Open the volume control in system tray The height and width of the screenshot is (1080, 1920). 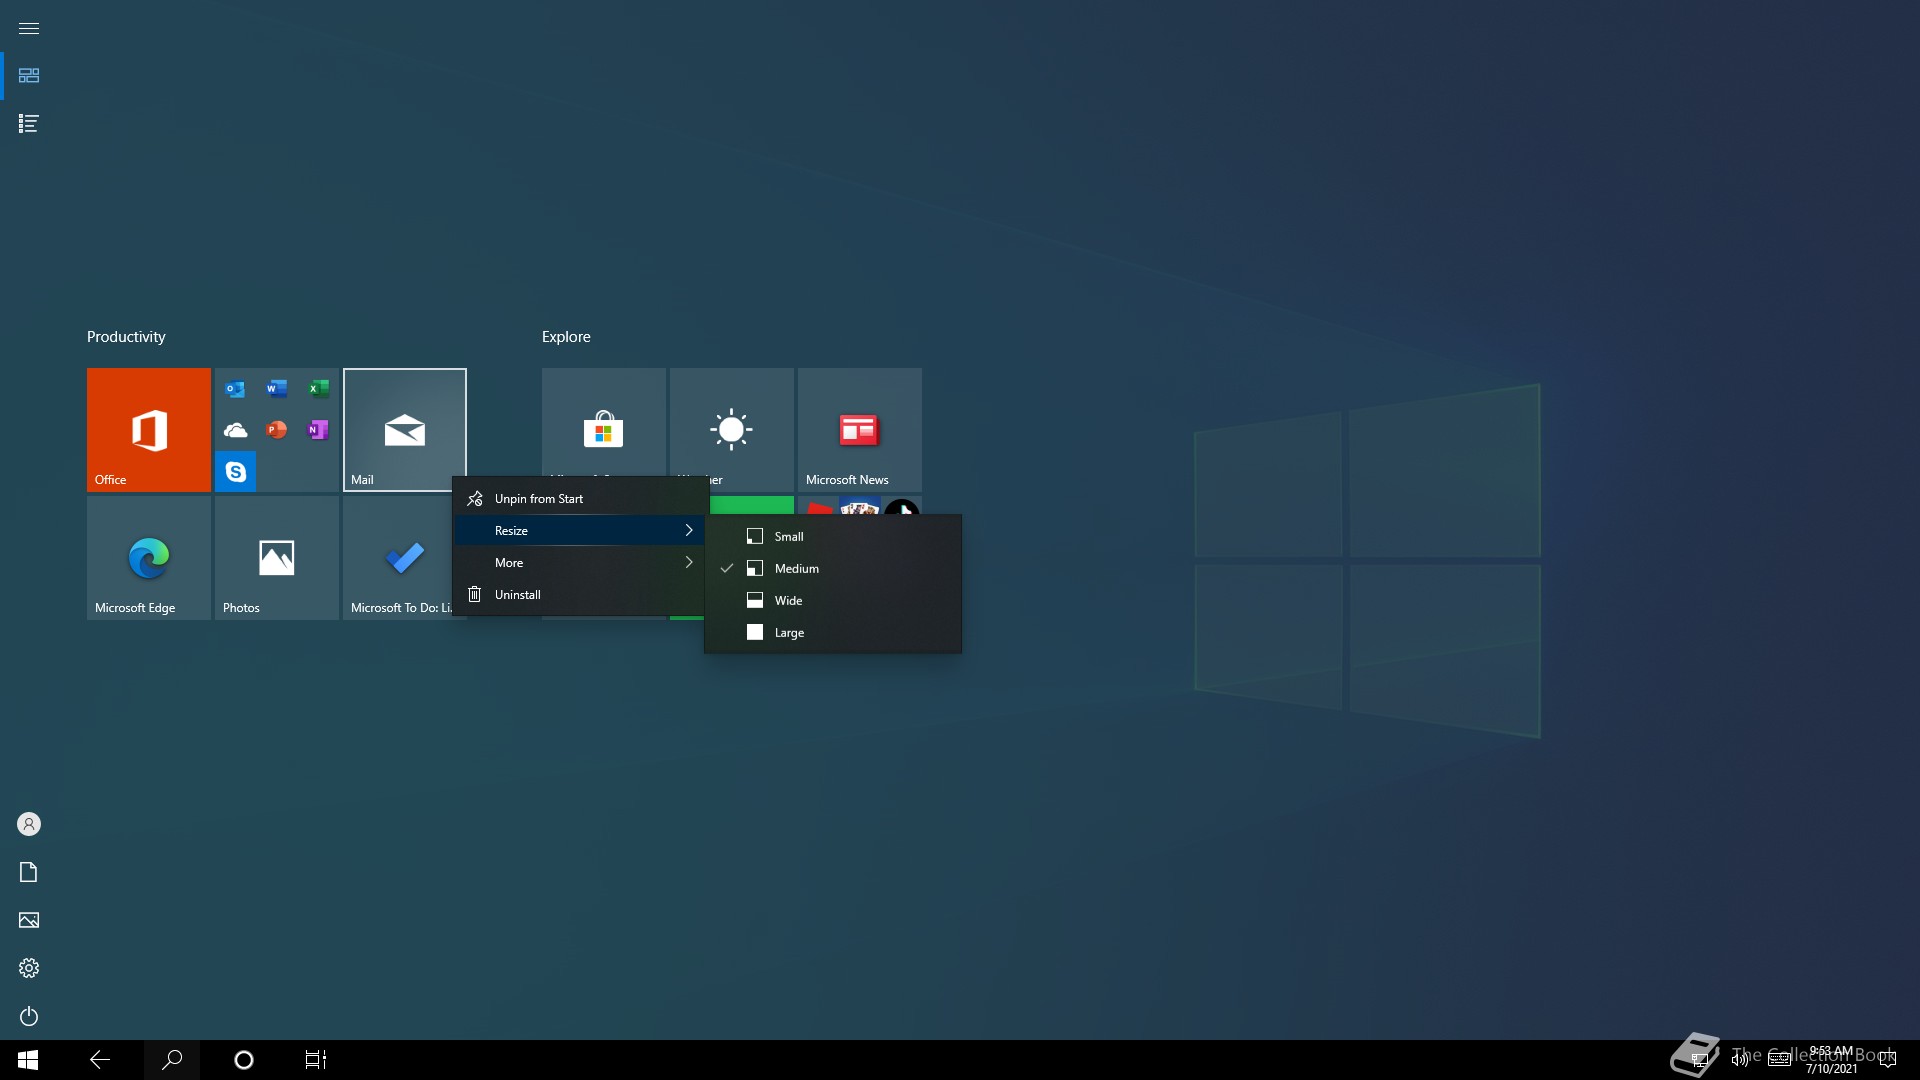[x=1740, y=1060]
